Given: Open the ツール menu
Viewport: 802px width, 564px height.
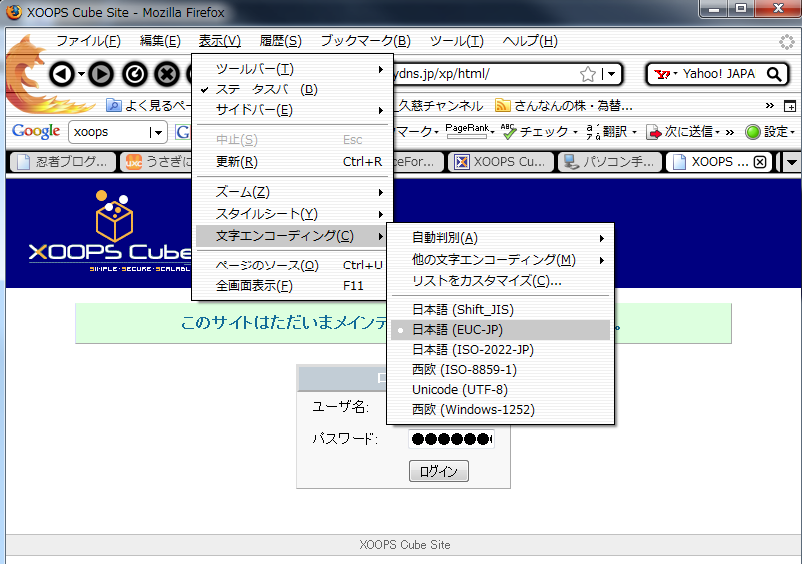Looking at the screenshot, I should (x=456, y=41).
